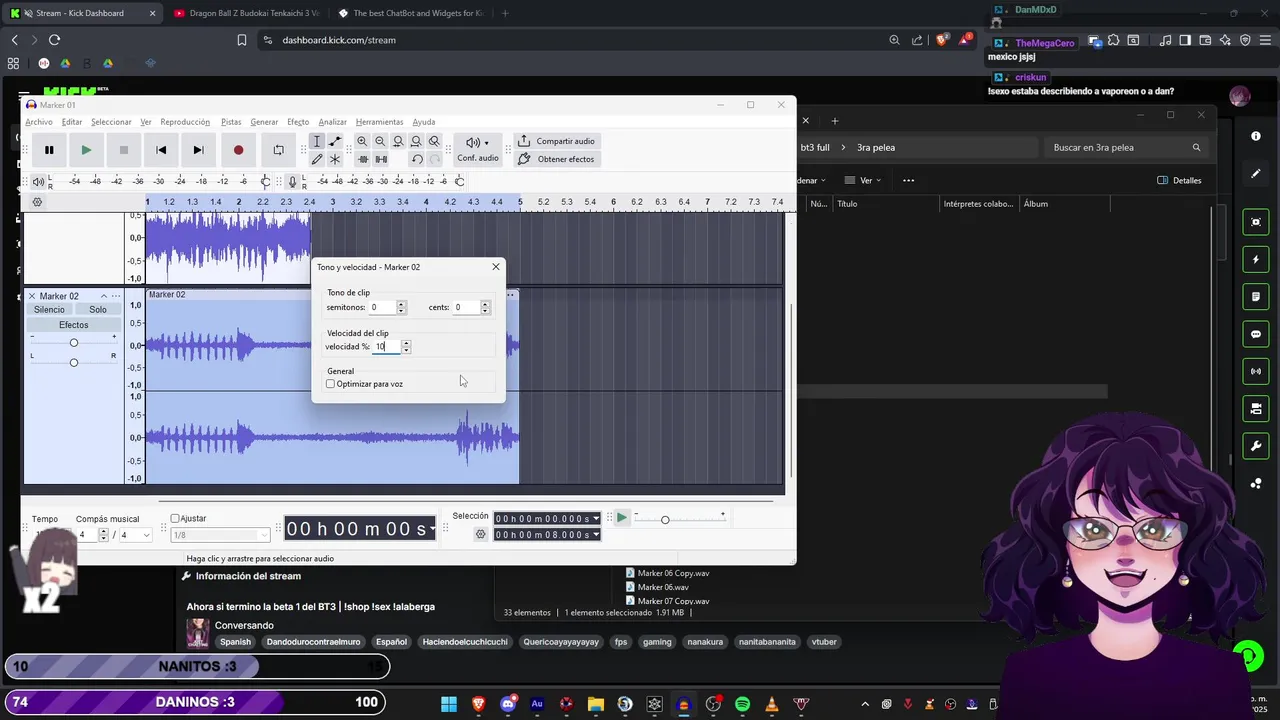Undo the last action
The height and width of the screenshot is (720, 1280).
(416, 159)
